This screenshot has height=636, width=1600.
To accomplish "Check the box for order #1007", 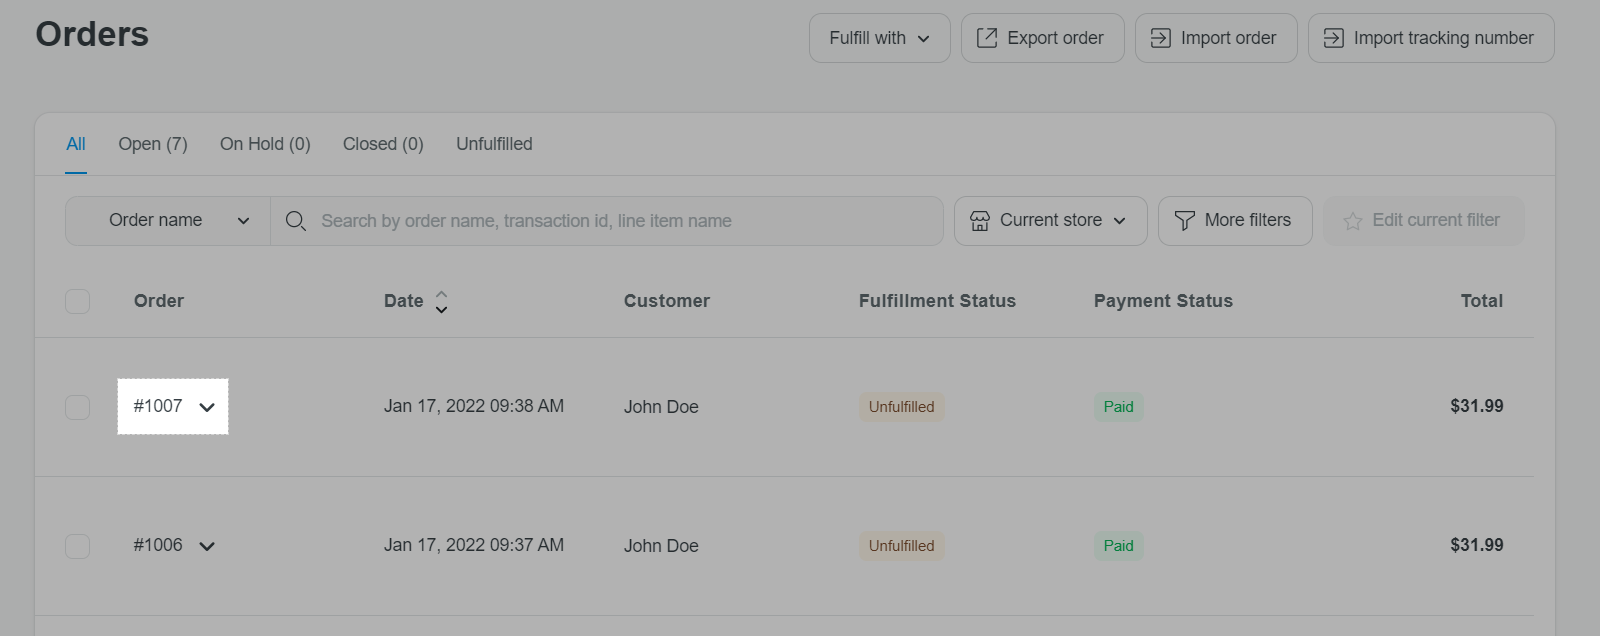I will (77, 407).
